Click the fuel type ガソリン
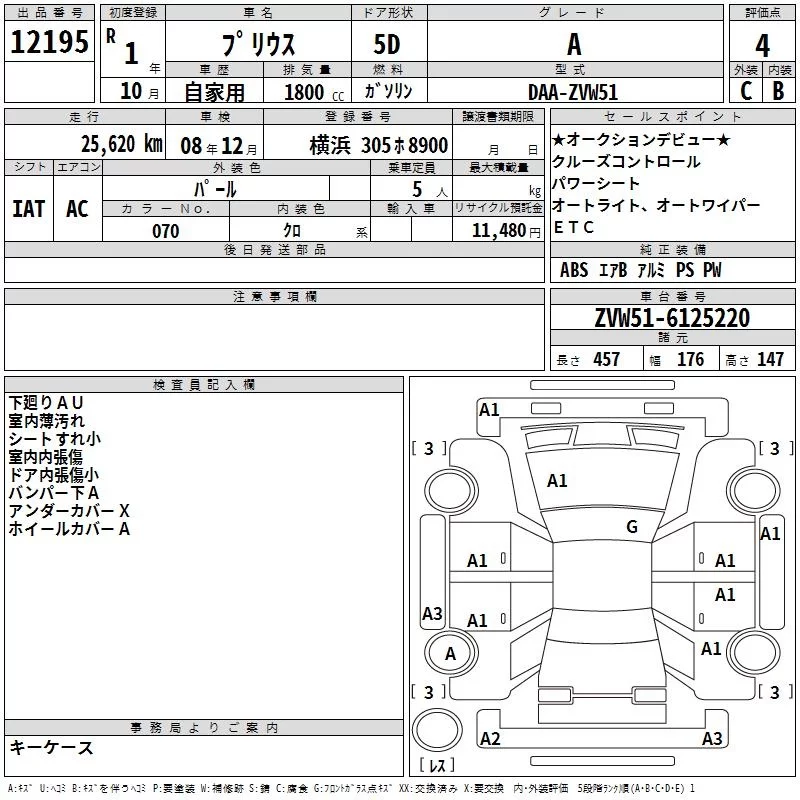The height and width of the screenshot is (800, 800). tap(388, 91)
